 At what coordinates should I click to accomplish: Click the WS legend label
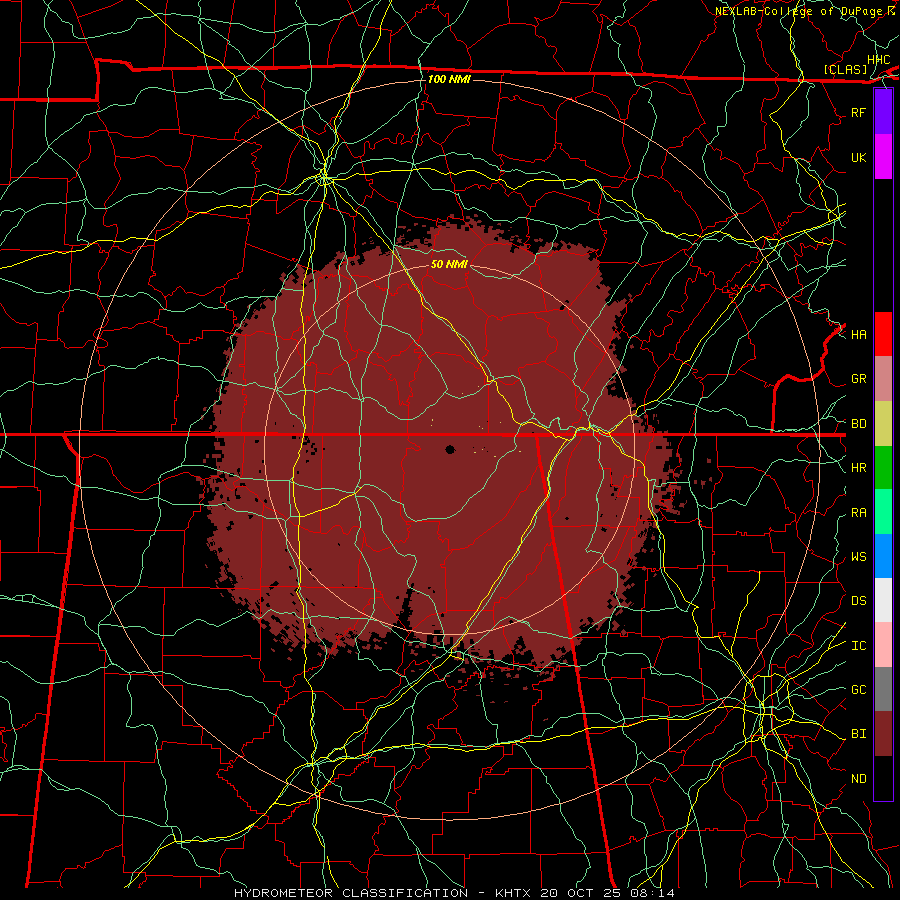coord(859,556)
